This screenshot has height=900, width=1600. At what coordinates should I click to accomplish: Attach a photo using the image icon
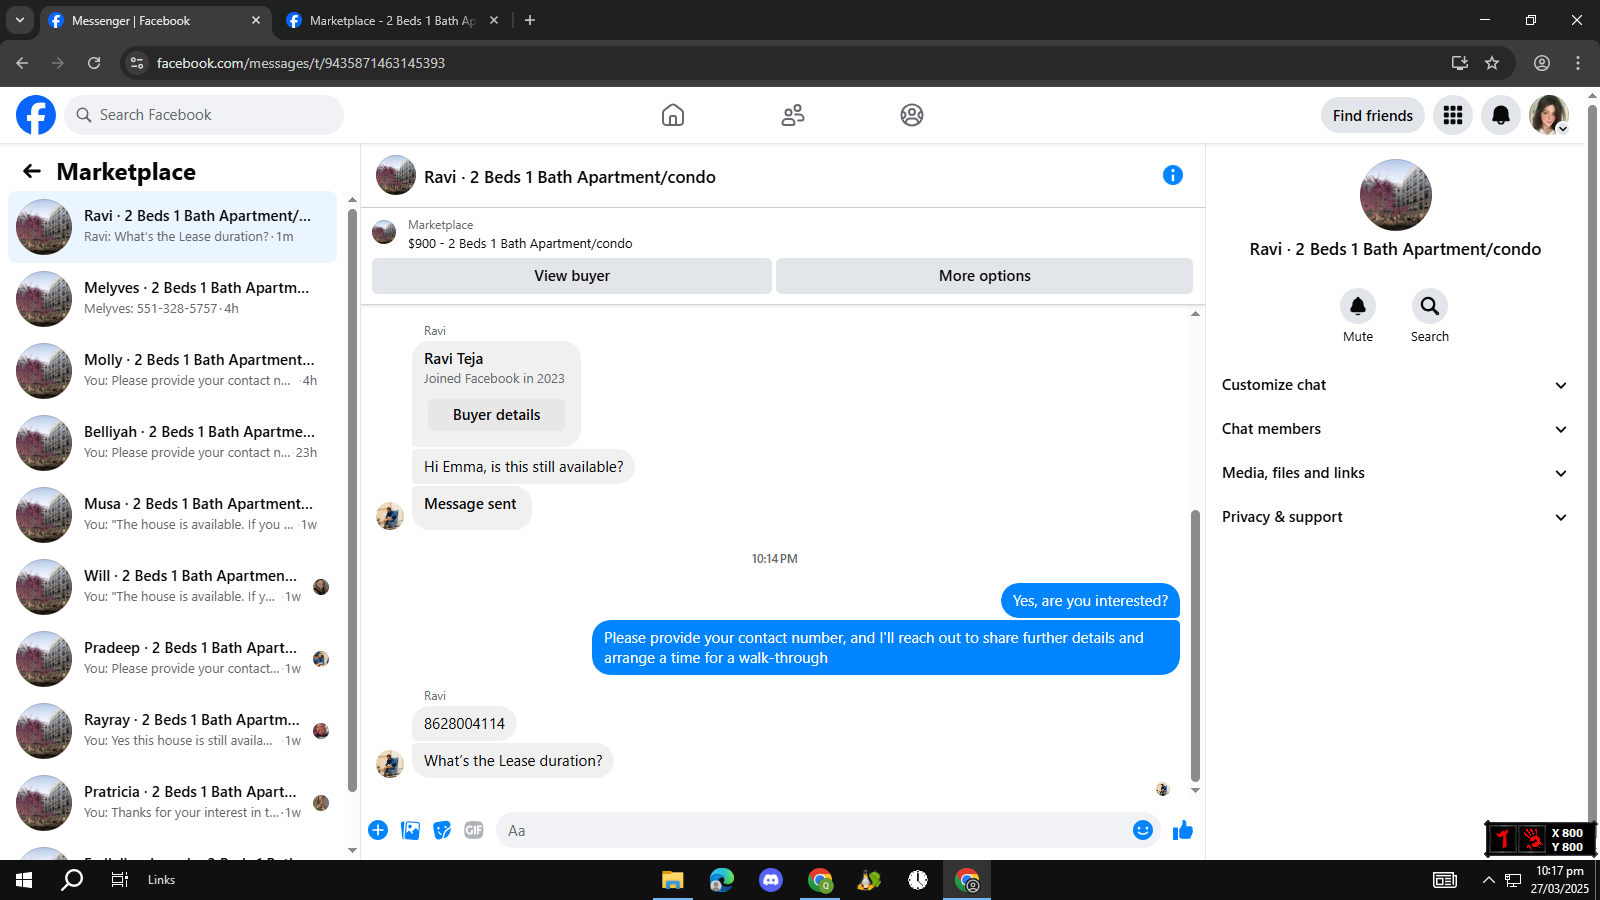click(x=410, y=830)
